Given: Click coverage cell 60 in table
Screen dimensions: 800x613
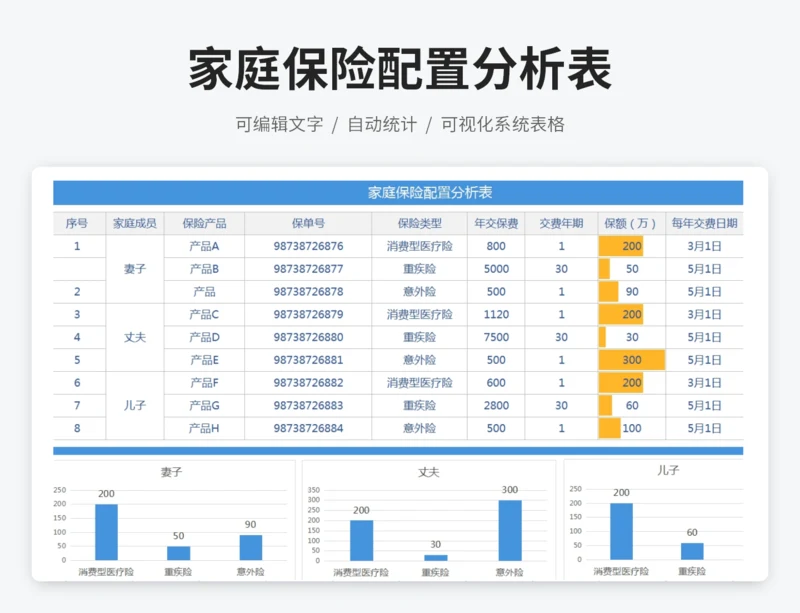Looking at the screenshot, I should [632, 406].
